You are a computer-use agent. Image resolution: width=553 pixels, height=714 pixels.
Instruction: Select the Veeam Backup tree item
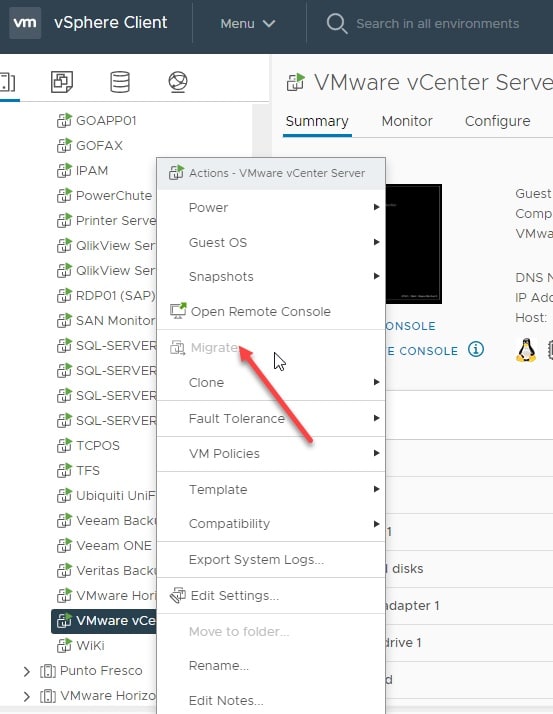106,520
